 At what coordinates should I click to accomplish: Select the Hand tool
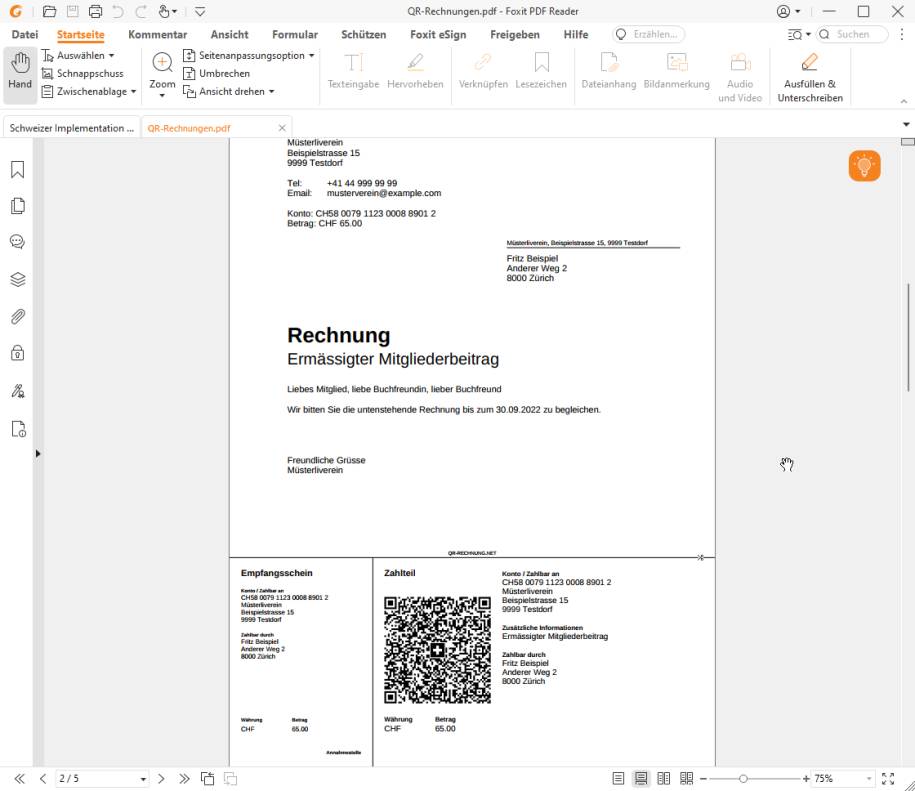(19, 70)
